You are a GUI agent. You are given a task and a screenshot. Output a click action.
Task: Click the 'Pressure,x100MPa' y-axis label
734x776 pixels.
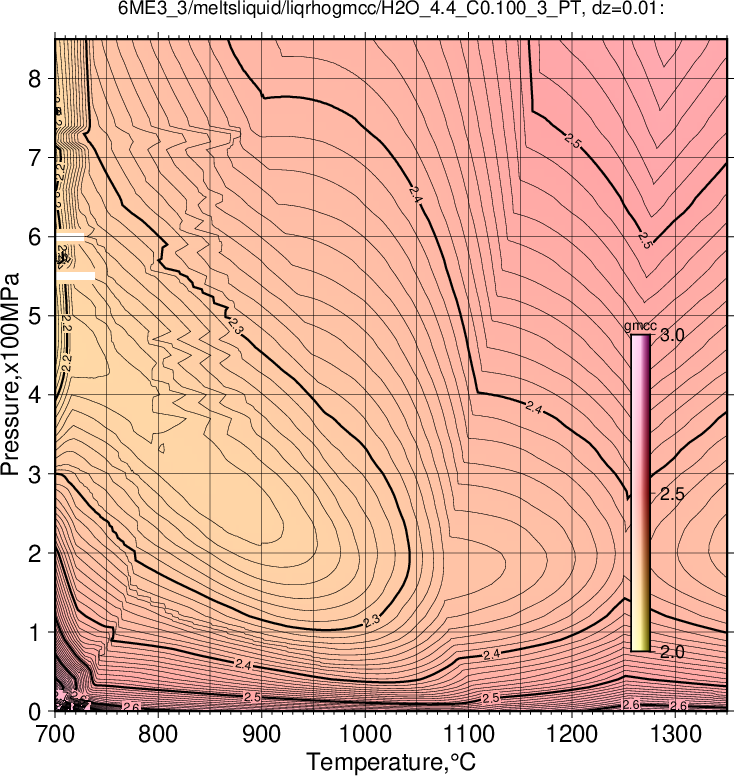click(x=10, y=375)
